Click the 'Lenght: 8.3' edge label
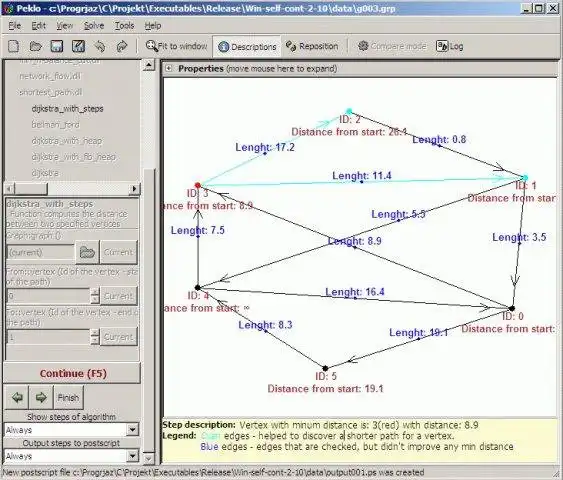This screenshot has height=480, width=563. pyautogui.click(x=265, y=325)
